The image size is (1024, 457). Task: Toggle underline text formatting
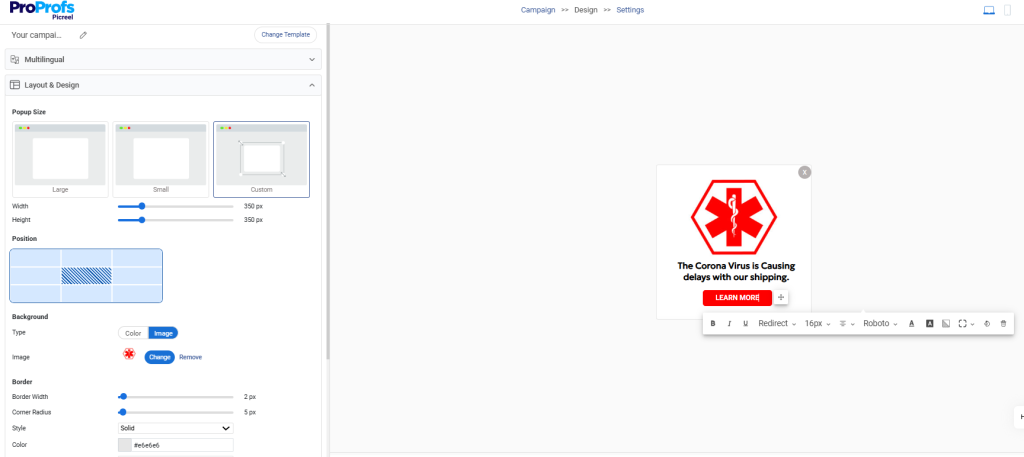745,324
